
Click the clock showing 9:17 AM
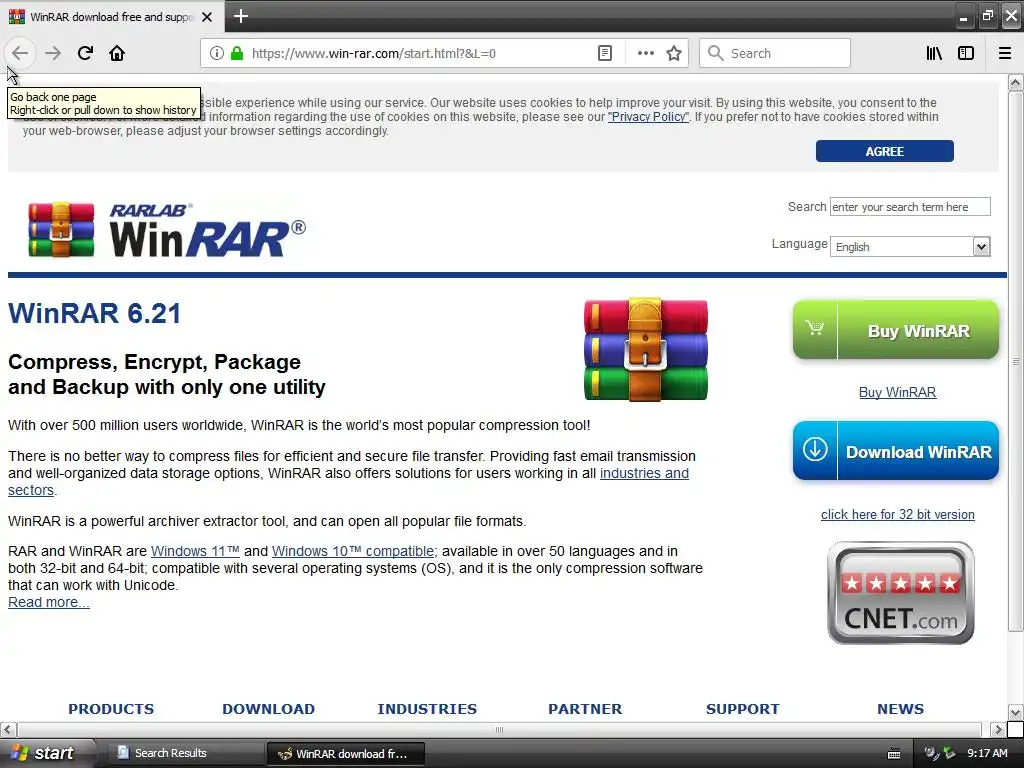tap(987, 753)
